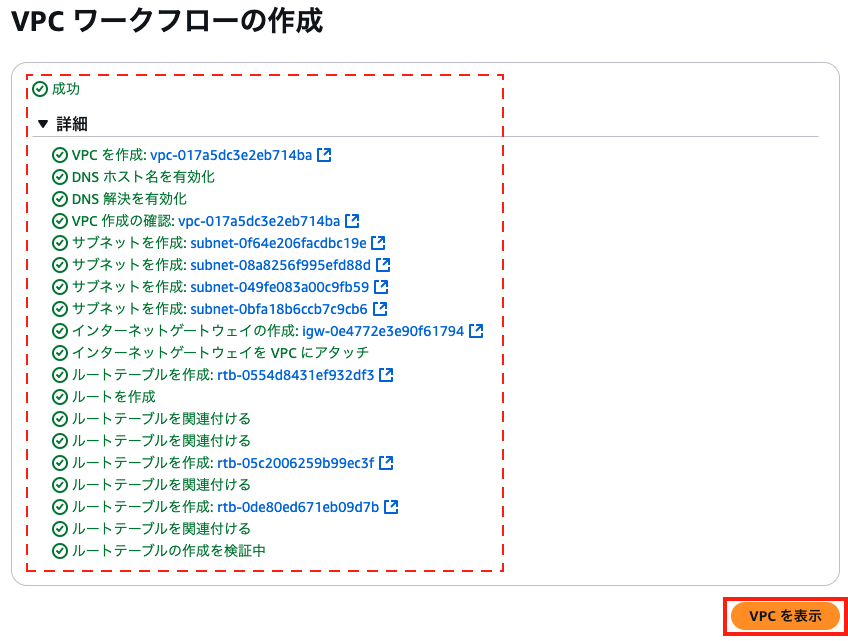Open external icon next to rtb-0554d8431ef932df3
Image resolution: width=848 pixels, height=641 pixels.
coord(386,375)
